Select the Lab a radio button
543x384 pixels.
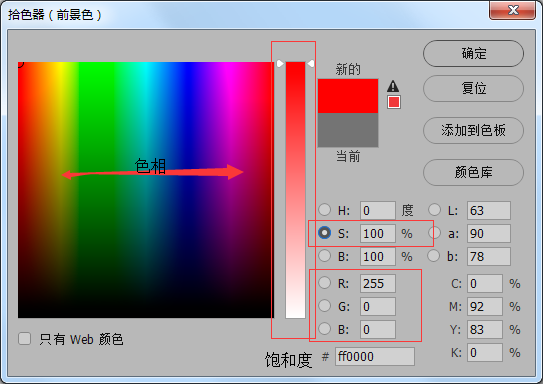point(434,233)
